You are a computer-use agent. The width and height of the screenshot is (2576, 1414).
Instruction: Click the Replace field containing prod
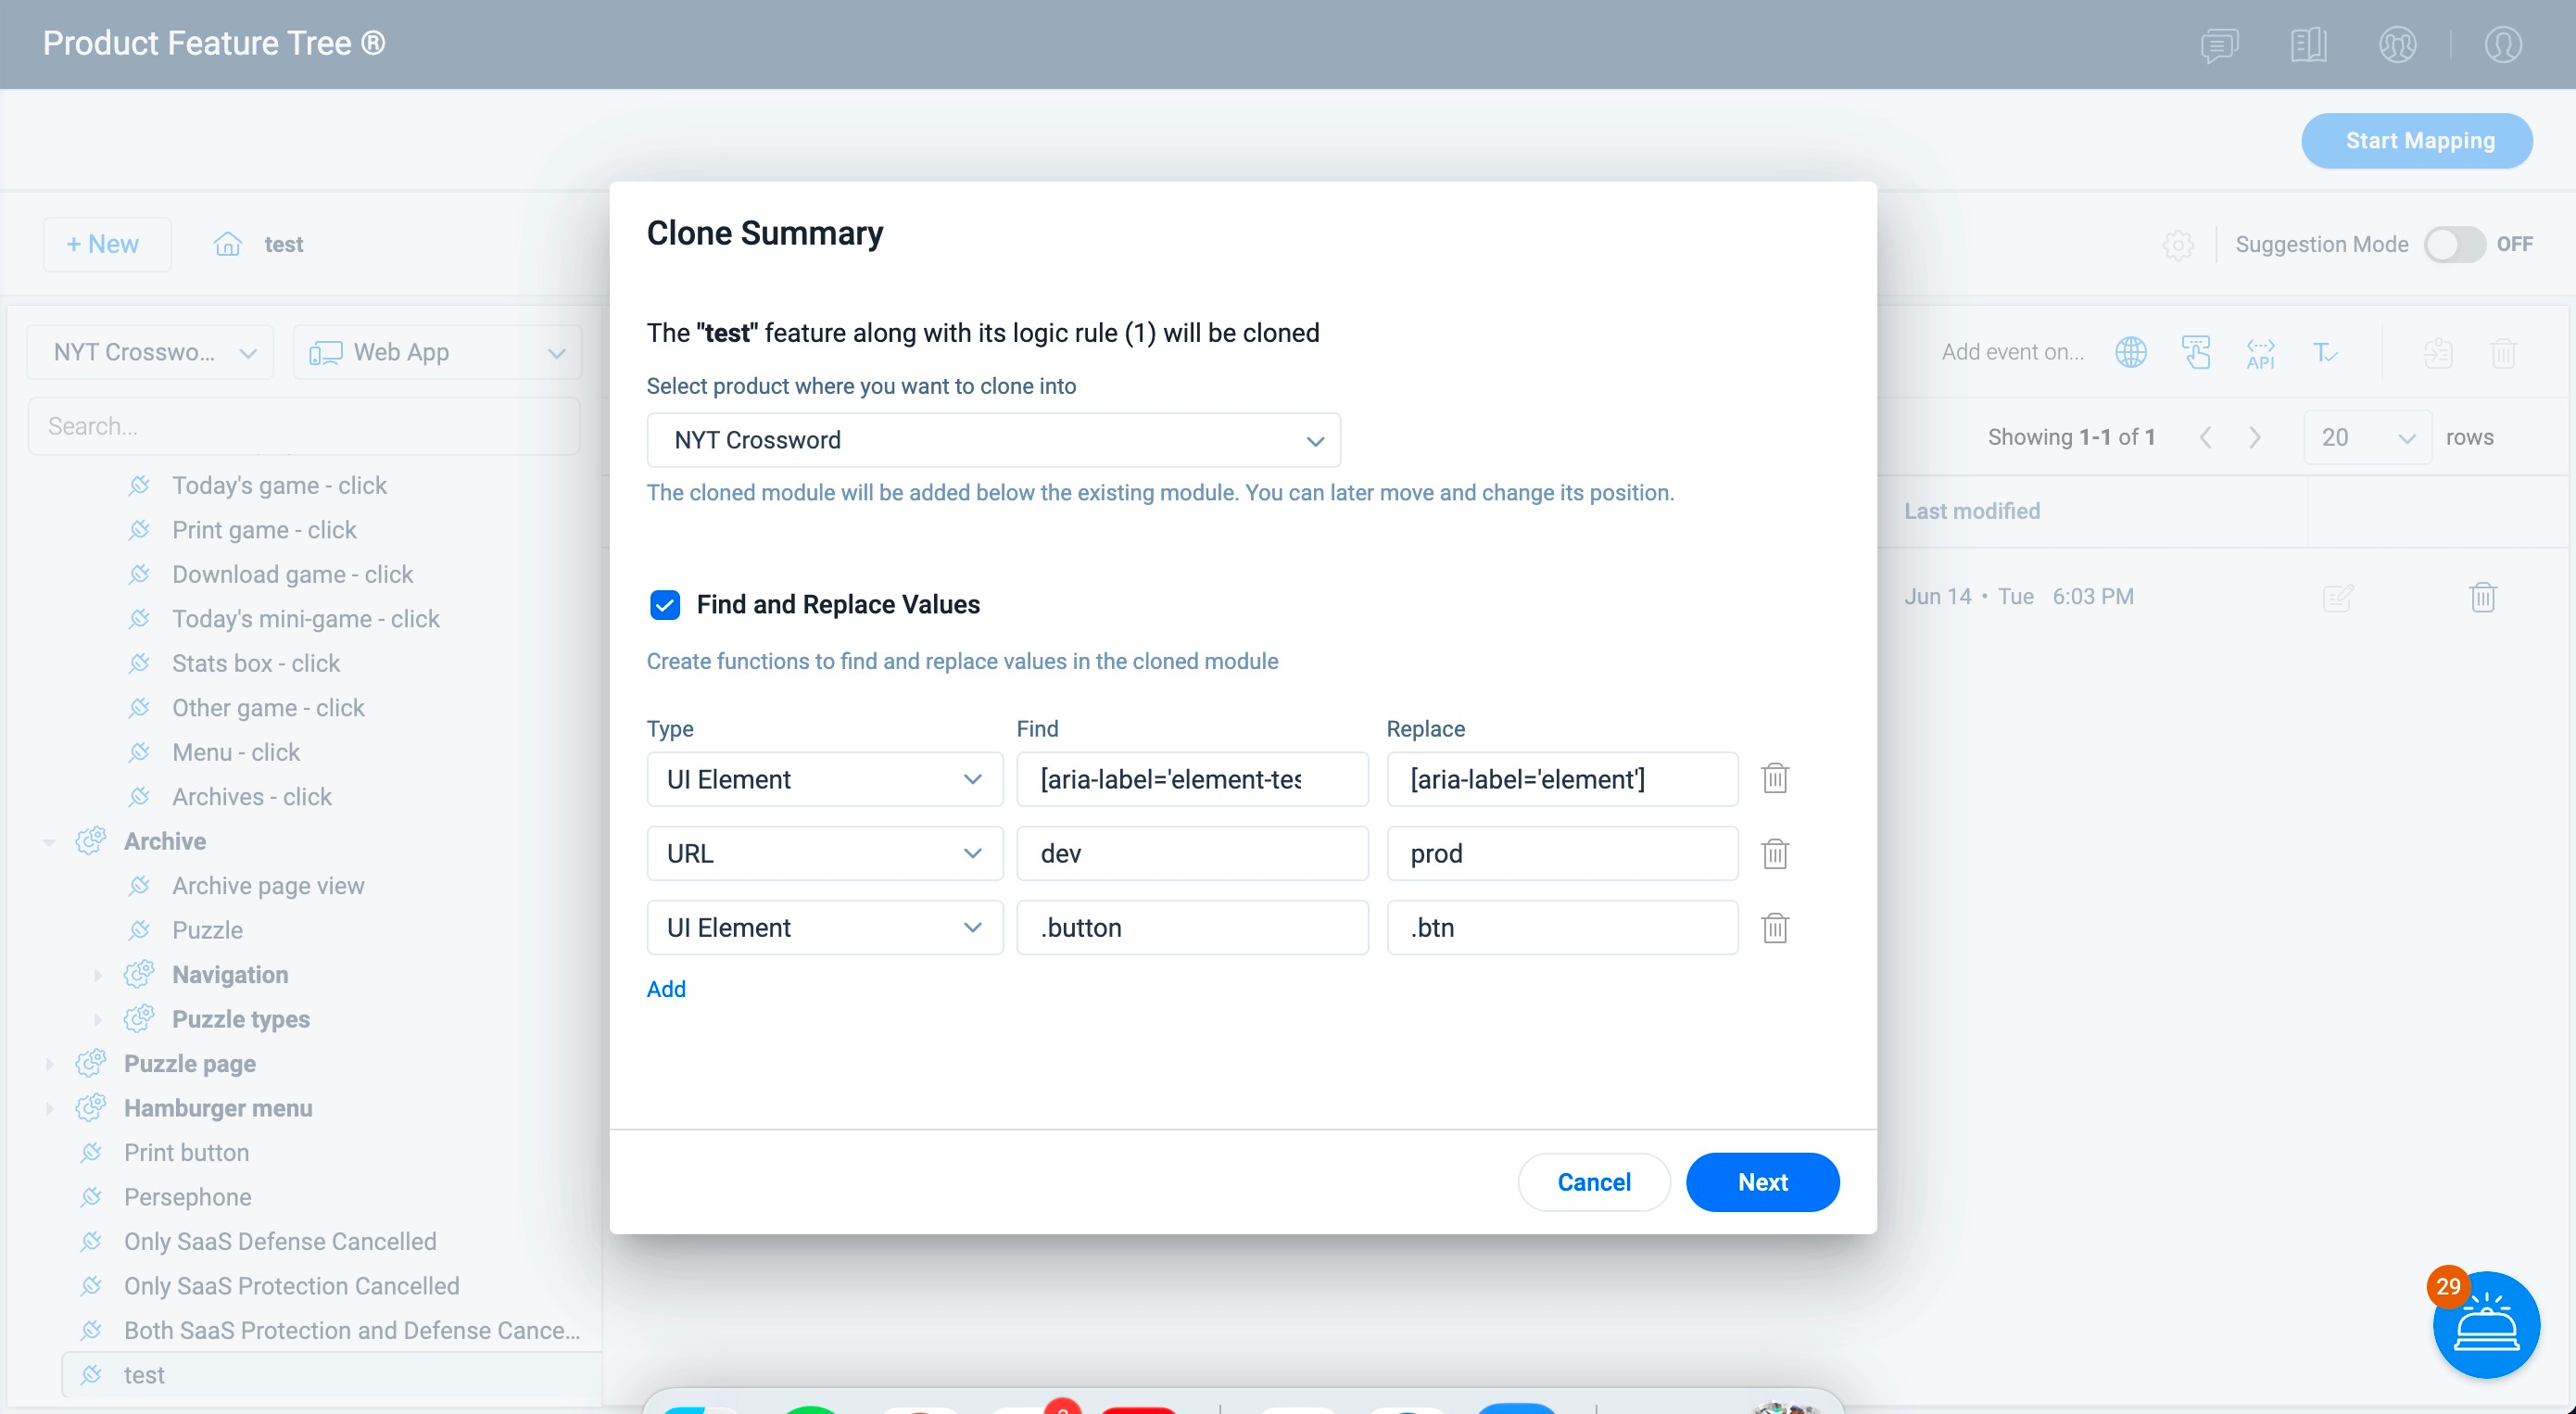1562,853
